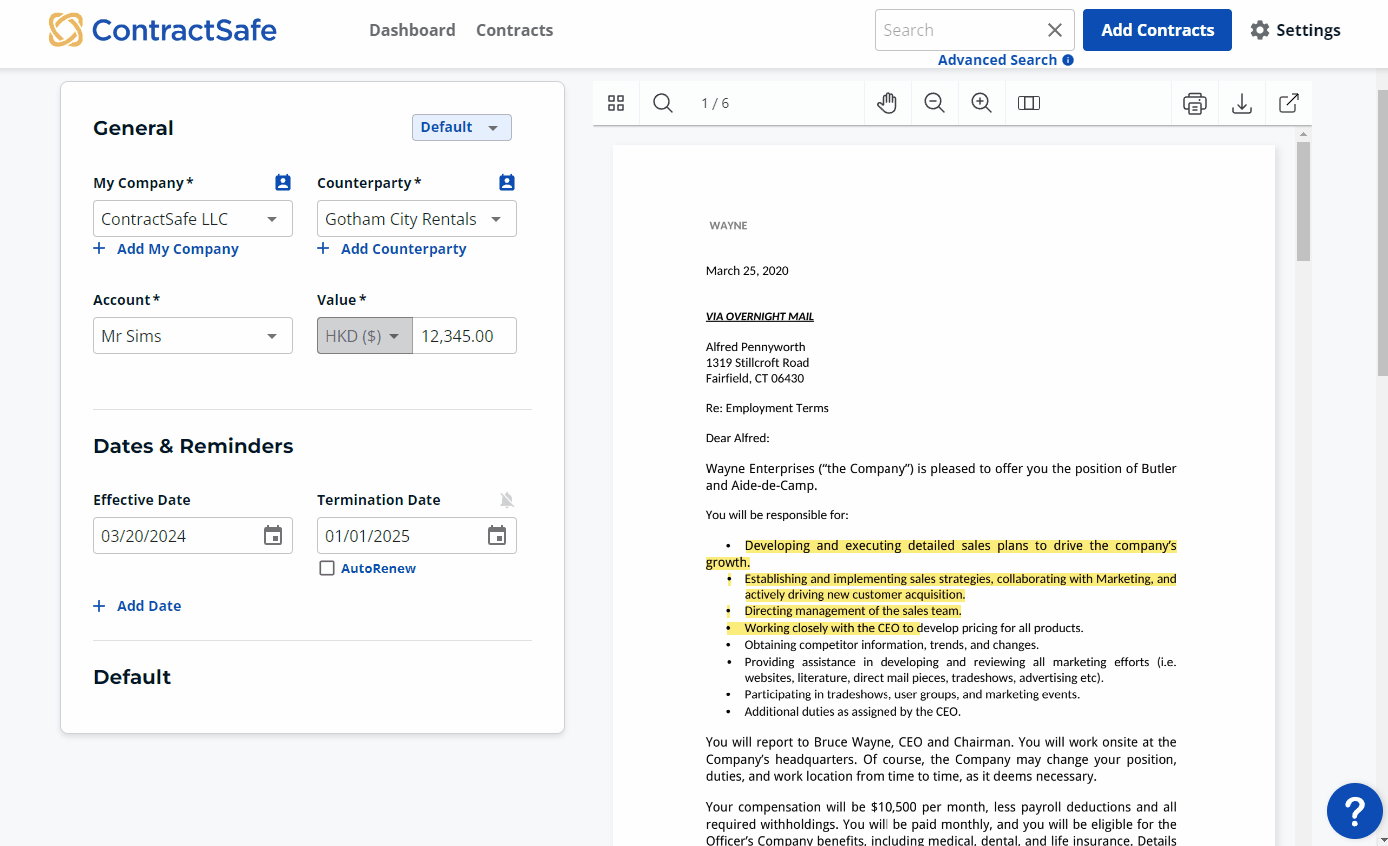Open the Advanced Search link
This screenshot has height=846, width=1388.
(x=997, y=60)
